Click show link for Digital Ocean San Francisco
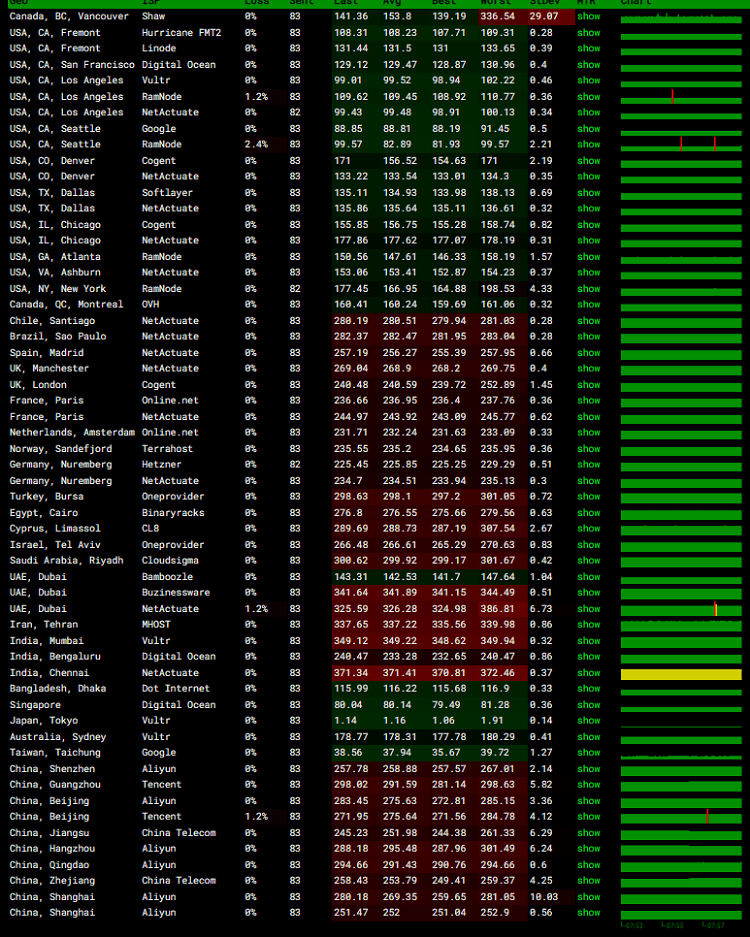Screen dimensions: 750x937 (x=589, y=65)
